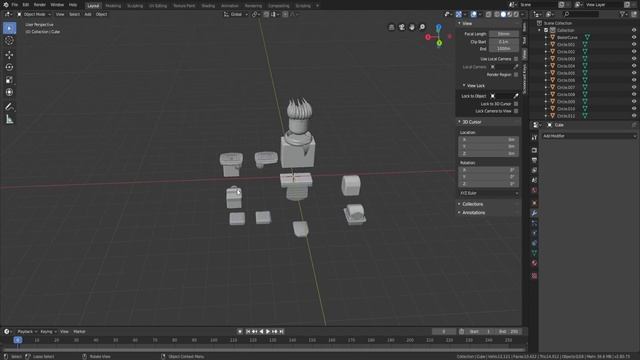
Task: Open the File menu
Action: [15, 5]
